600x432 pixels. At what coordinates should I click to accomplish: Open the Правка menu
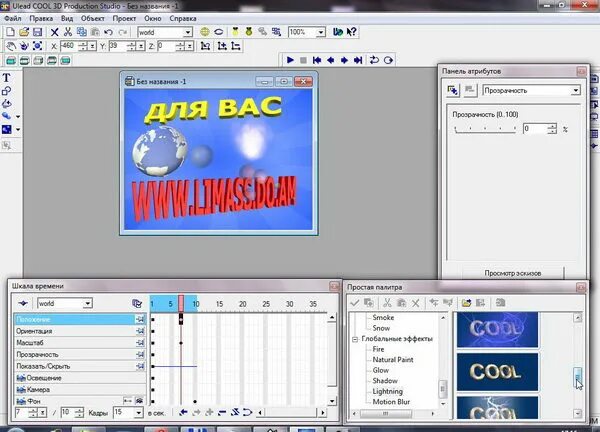click(41, 18)
